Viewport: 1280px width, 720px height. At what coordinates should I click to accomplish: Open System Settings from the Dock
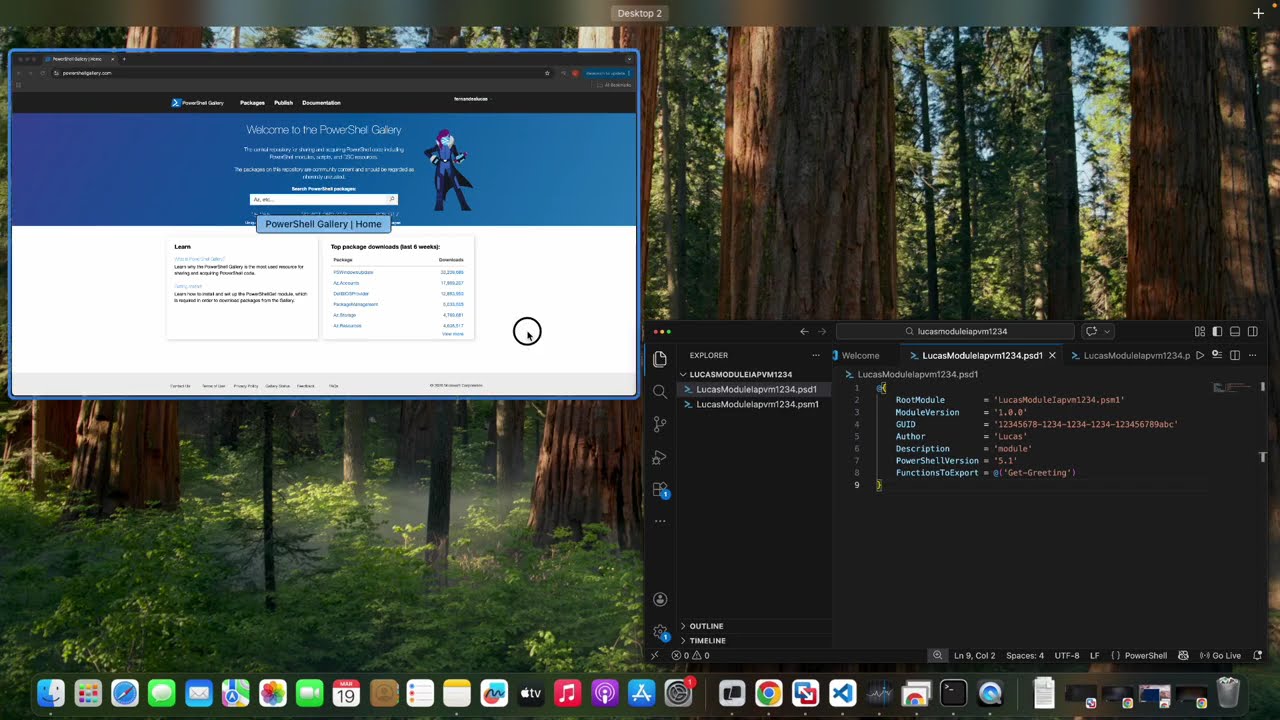pyautogui.click(x=679, y=692)
